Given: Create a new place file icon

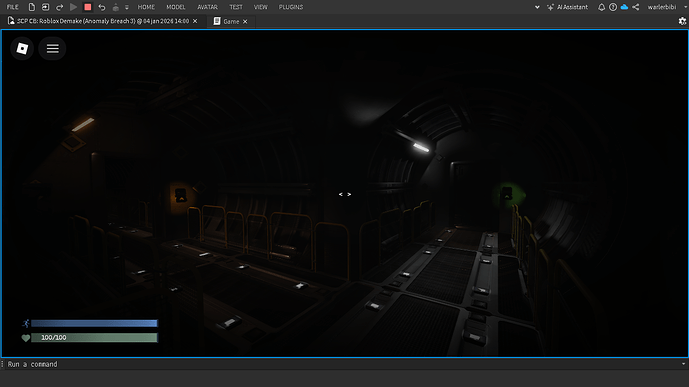Looking at the screenshot, I should pyautogui.click(x=32, y=7).
